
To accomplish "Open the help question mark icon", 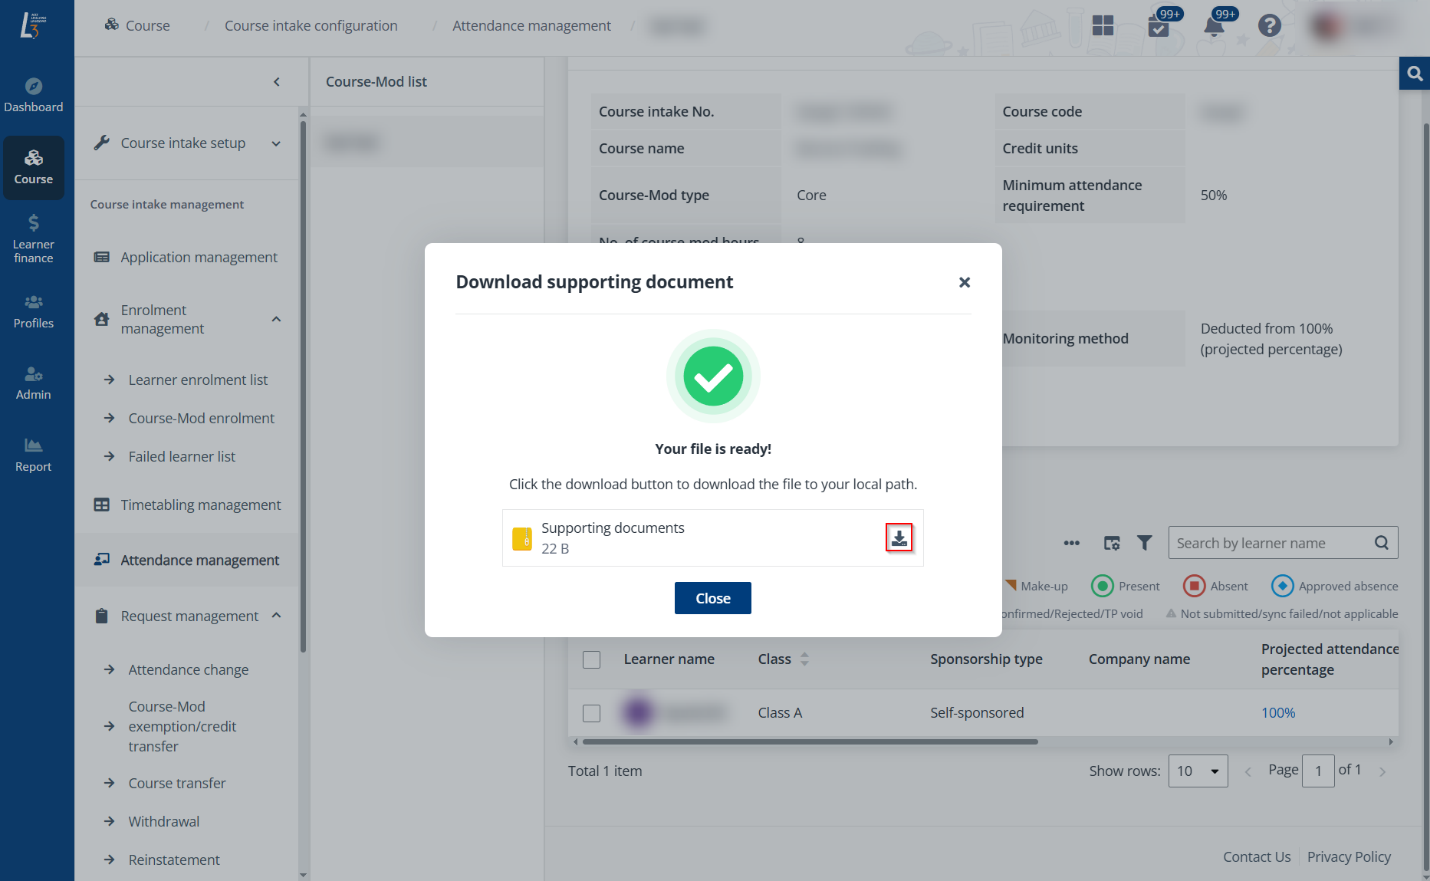I will pyautogui.click(x=1269, y=26).
